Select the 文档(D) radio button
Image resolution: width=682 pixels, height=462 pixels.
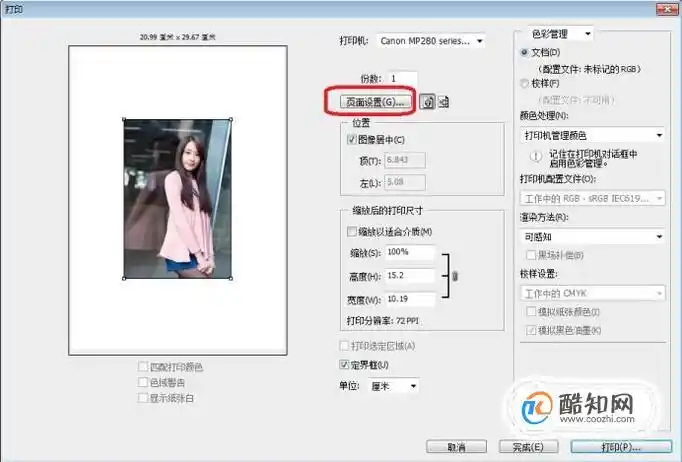coord(525,53)
